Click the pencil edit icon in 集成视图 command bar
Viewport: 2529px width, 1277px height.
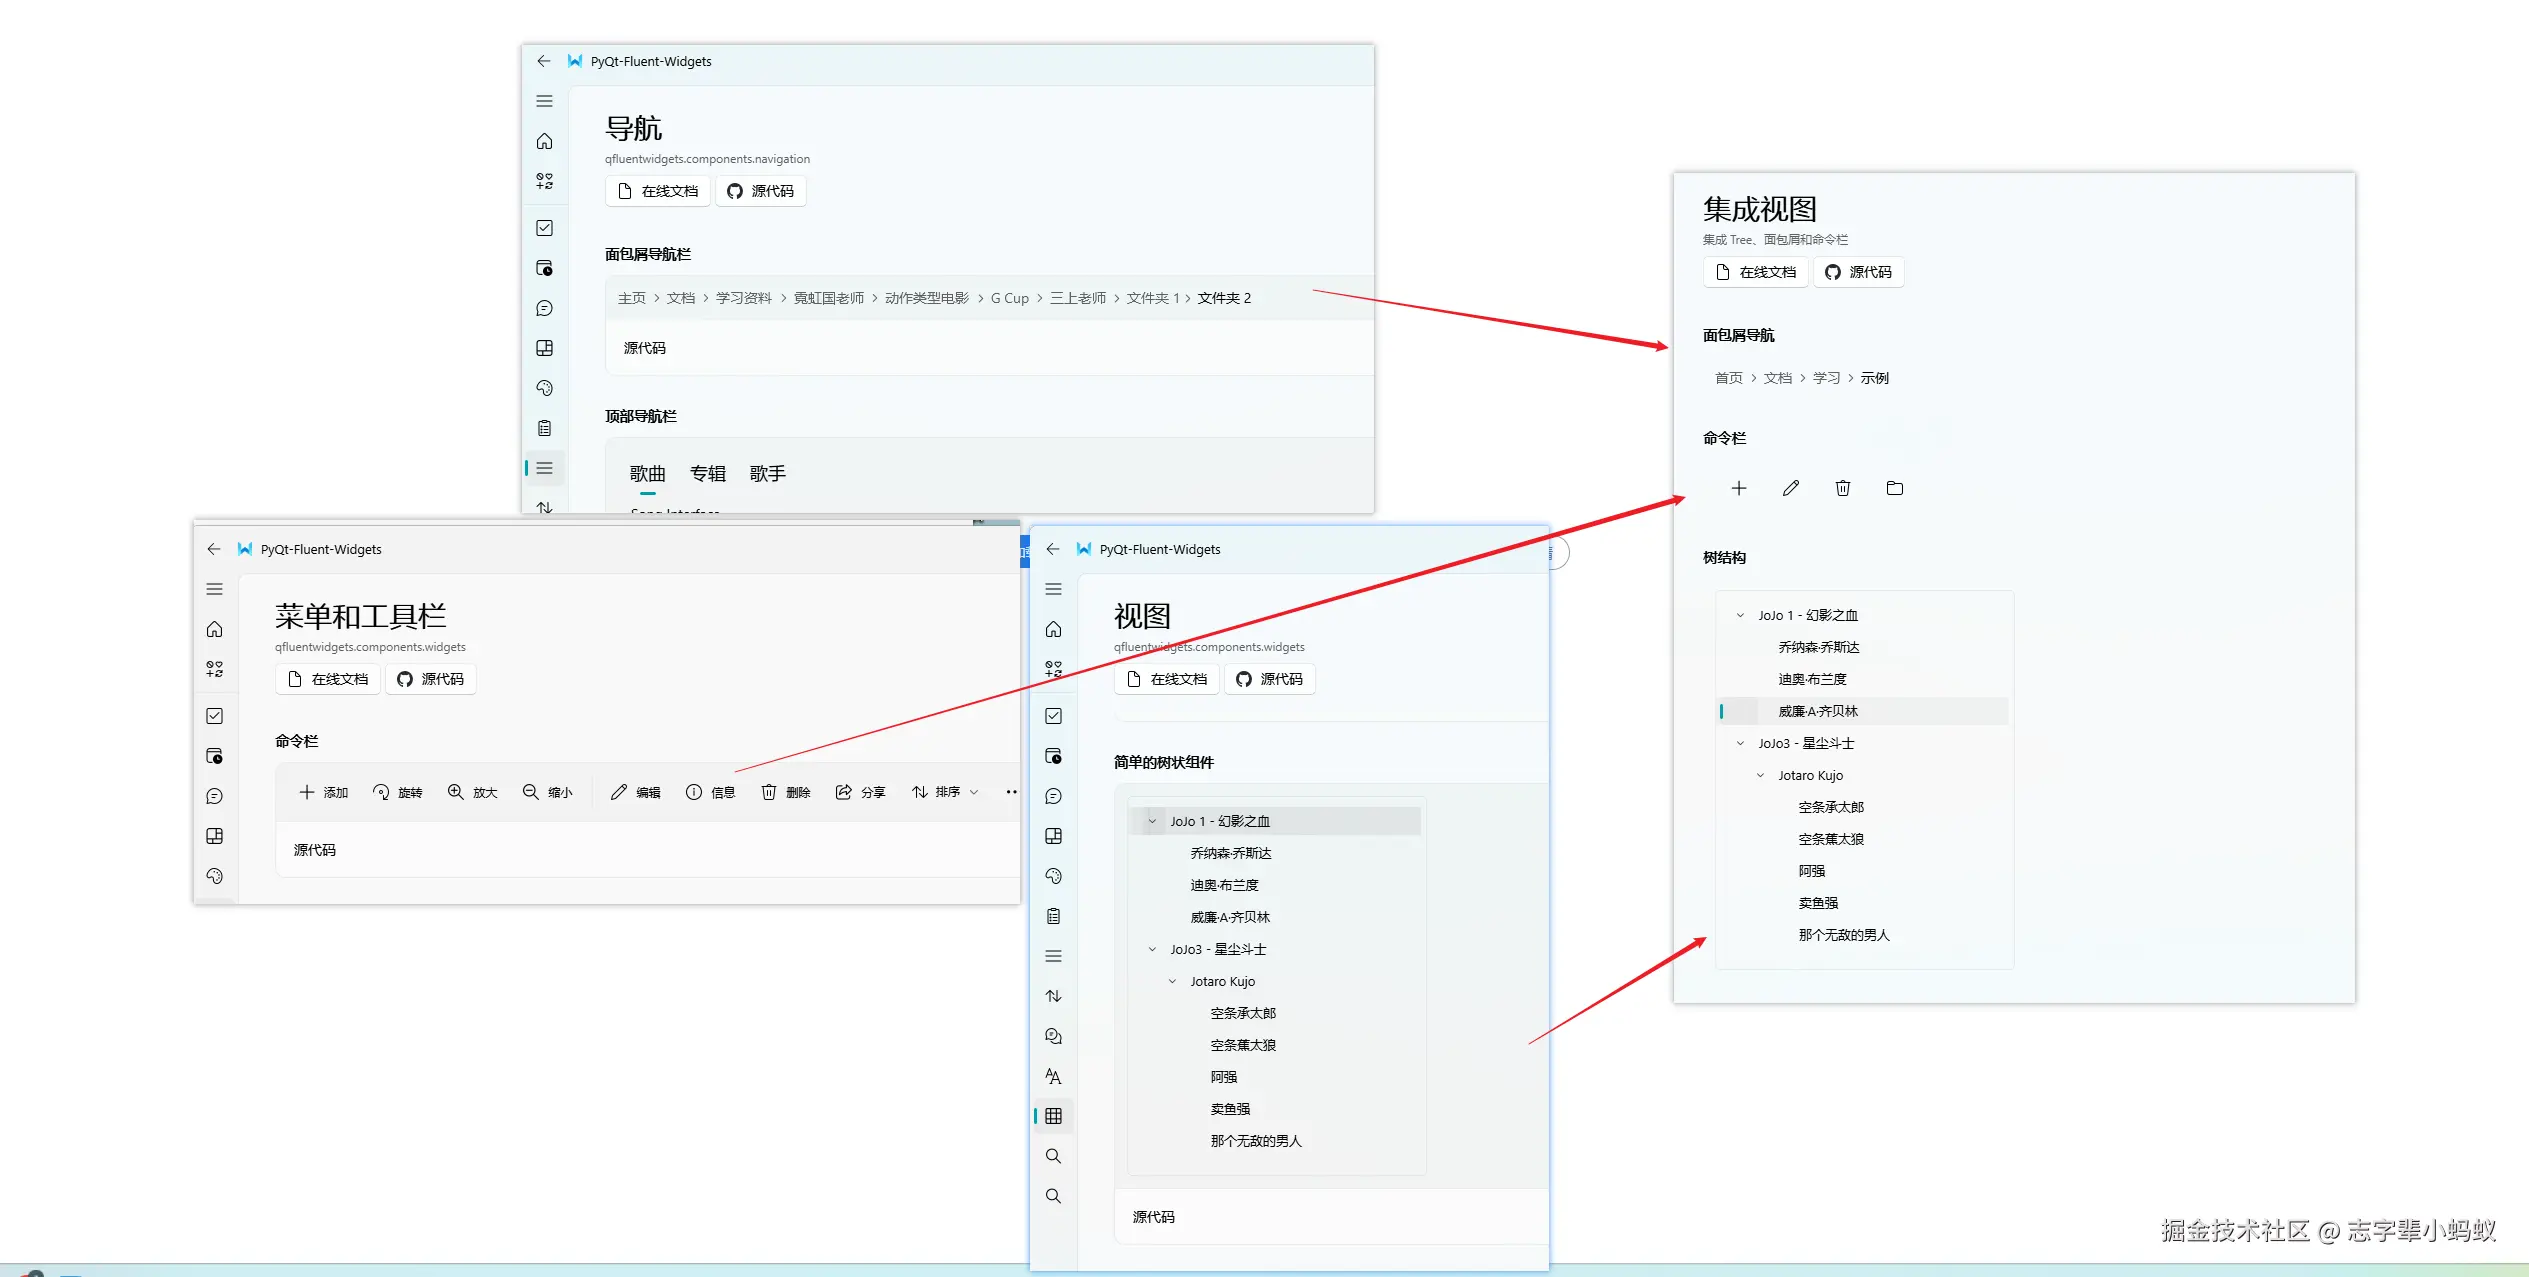click(1790, 488)
